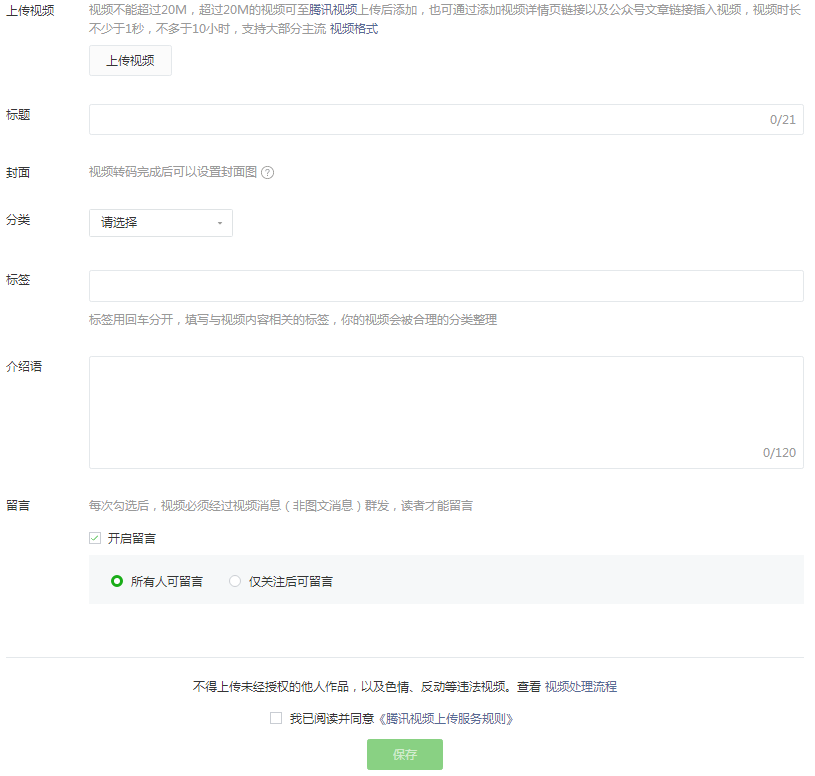Check the 我已阅读并同意 agreement checkbox
This screenshot has width=815, height=776.
point(276,718)
